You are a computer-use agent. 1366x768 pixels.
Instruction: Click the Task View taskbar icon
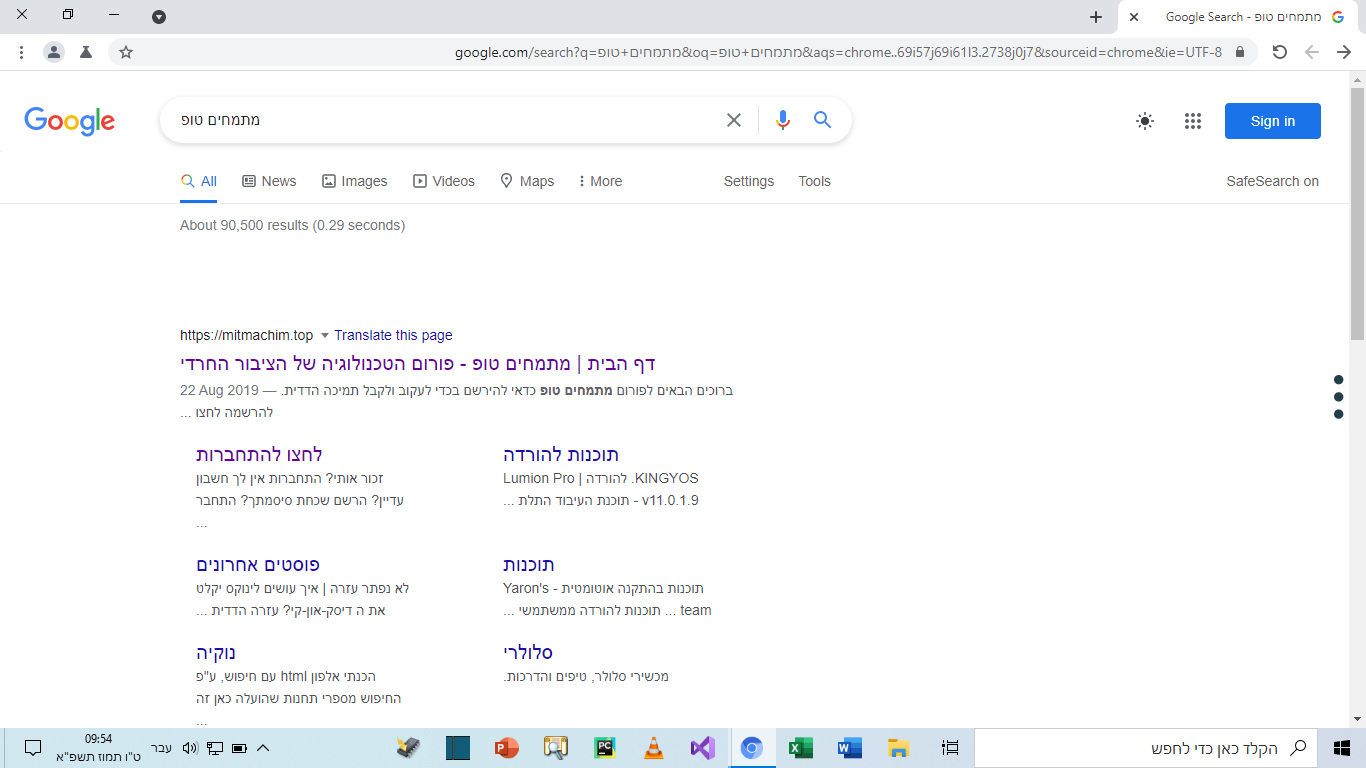[x=950, y=748]
